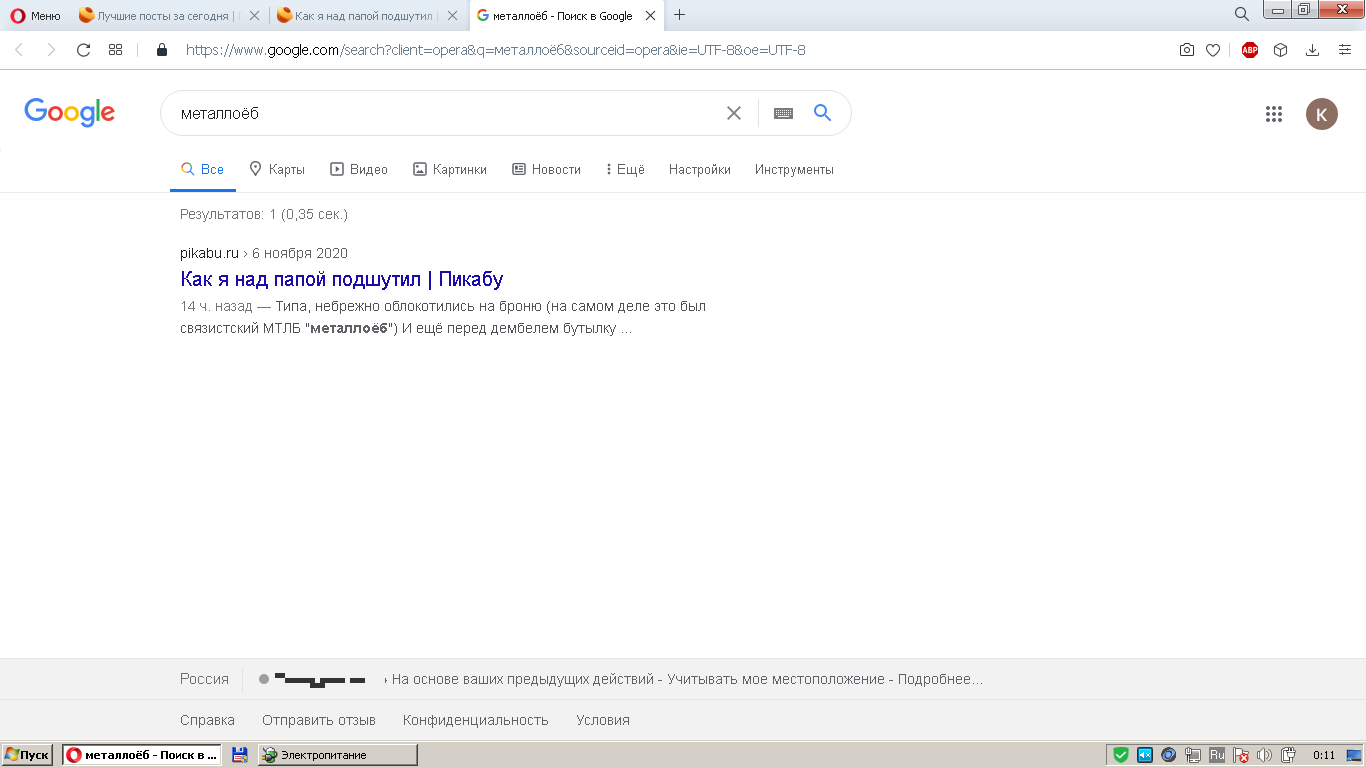
Task: Open the Opera Меню button
Action: pos(36,15)
